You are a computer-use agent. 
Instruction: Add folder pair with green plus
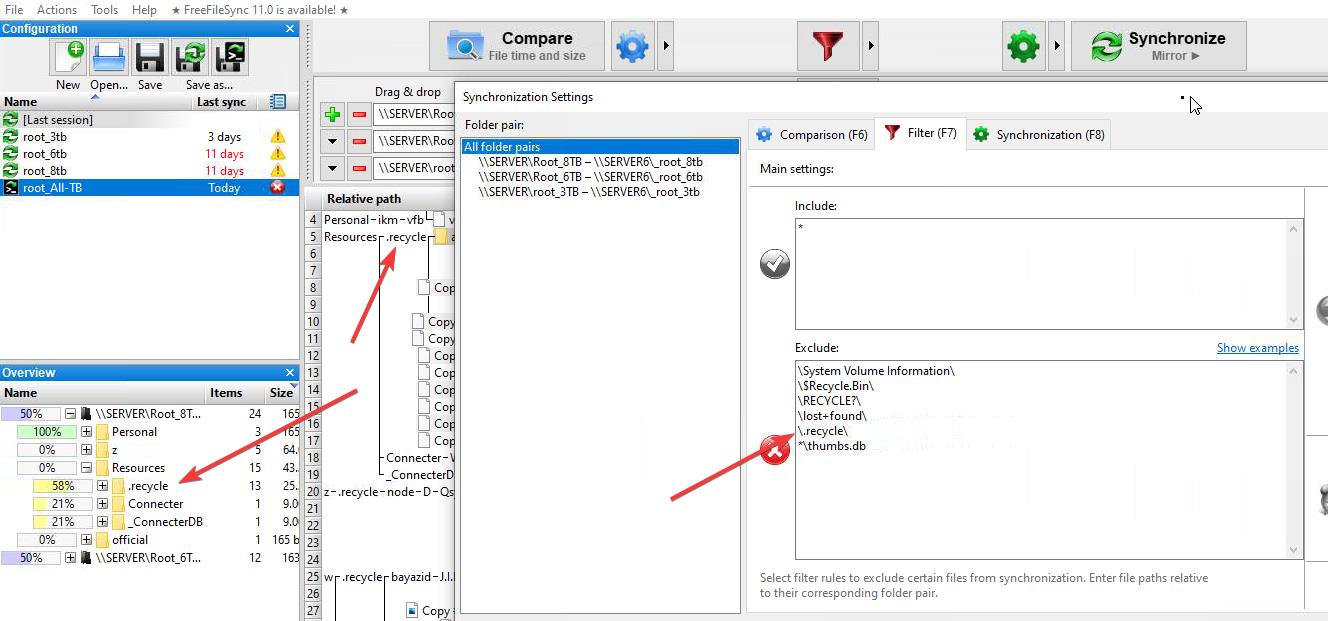click(x=332, y=114)
